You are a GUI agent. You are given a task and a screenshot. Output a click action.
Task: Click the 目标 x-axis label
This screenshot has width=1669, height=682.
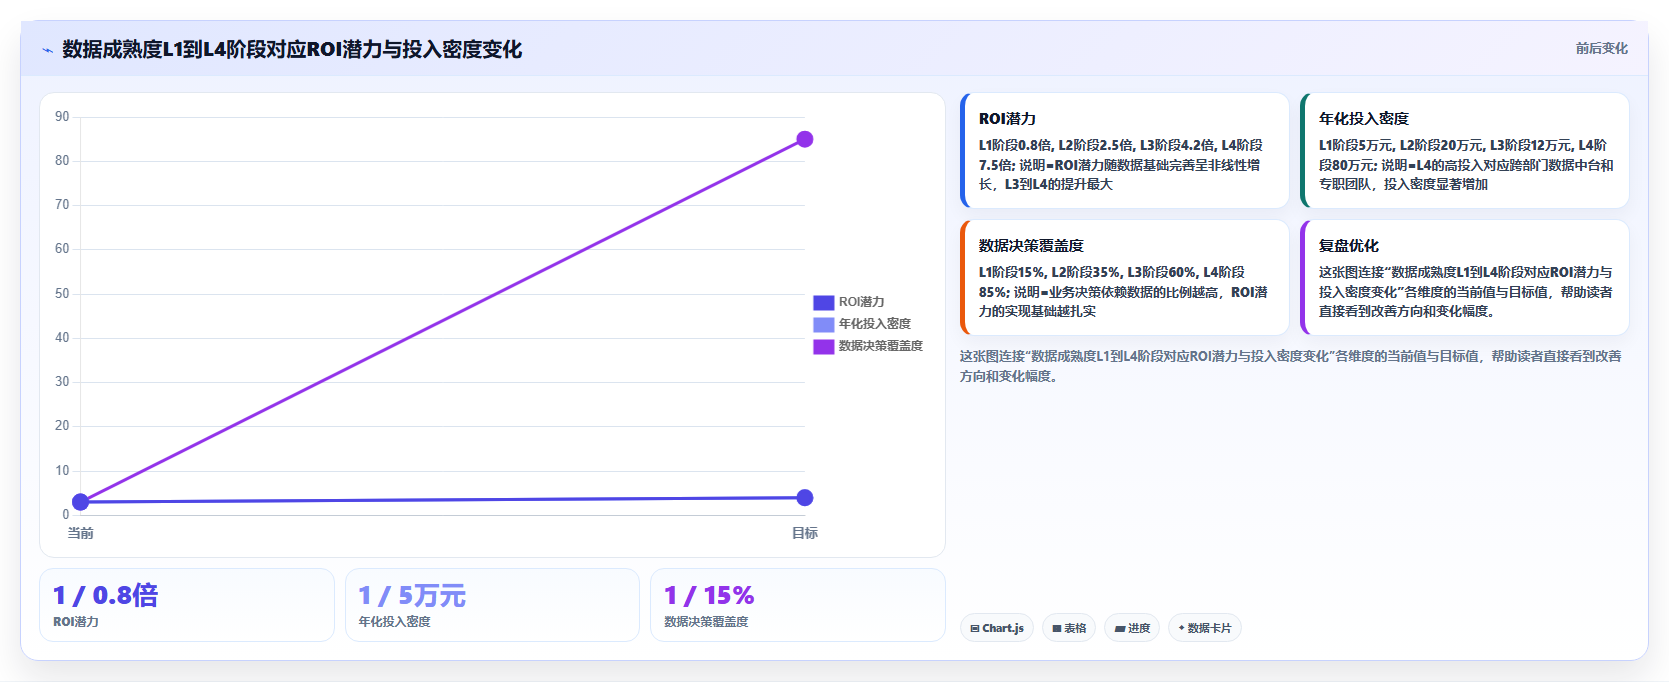[805, 534]
